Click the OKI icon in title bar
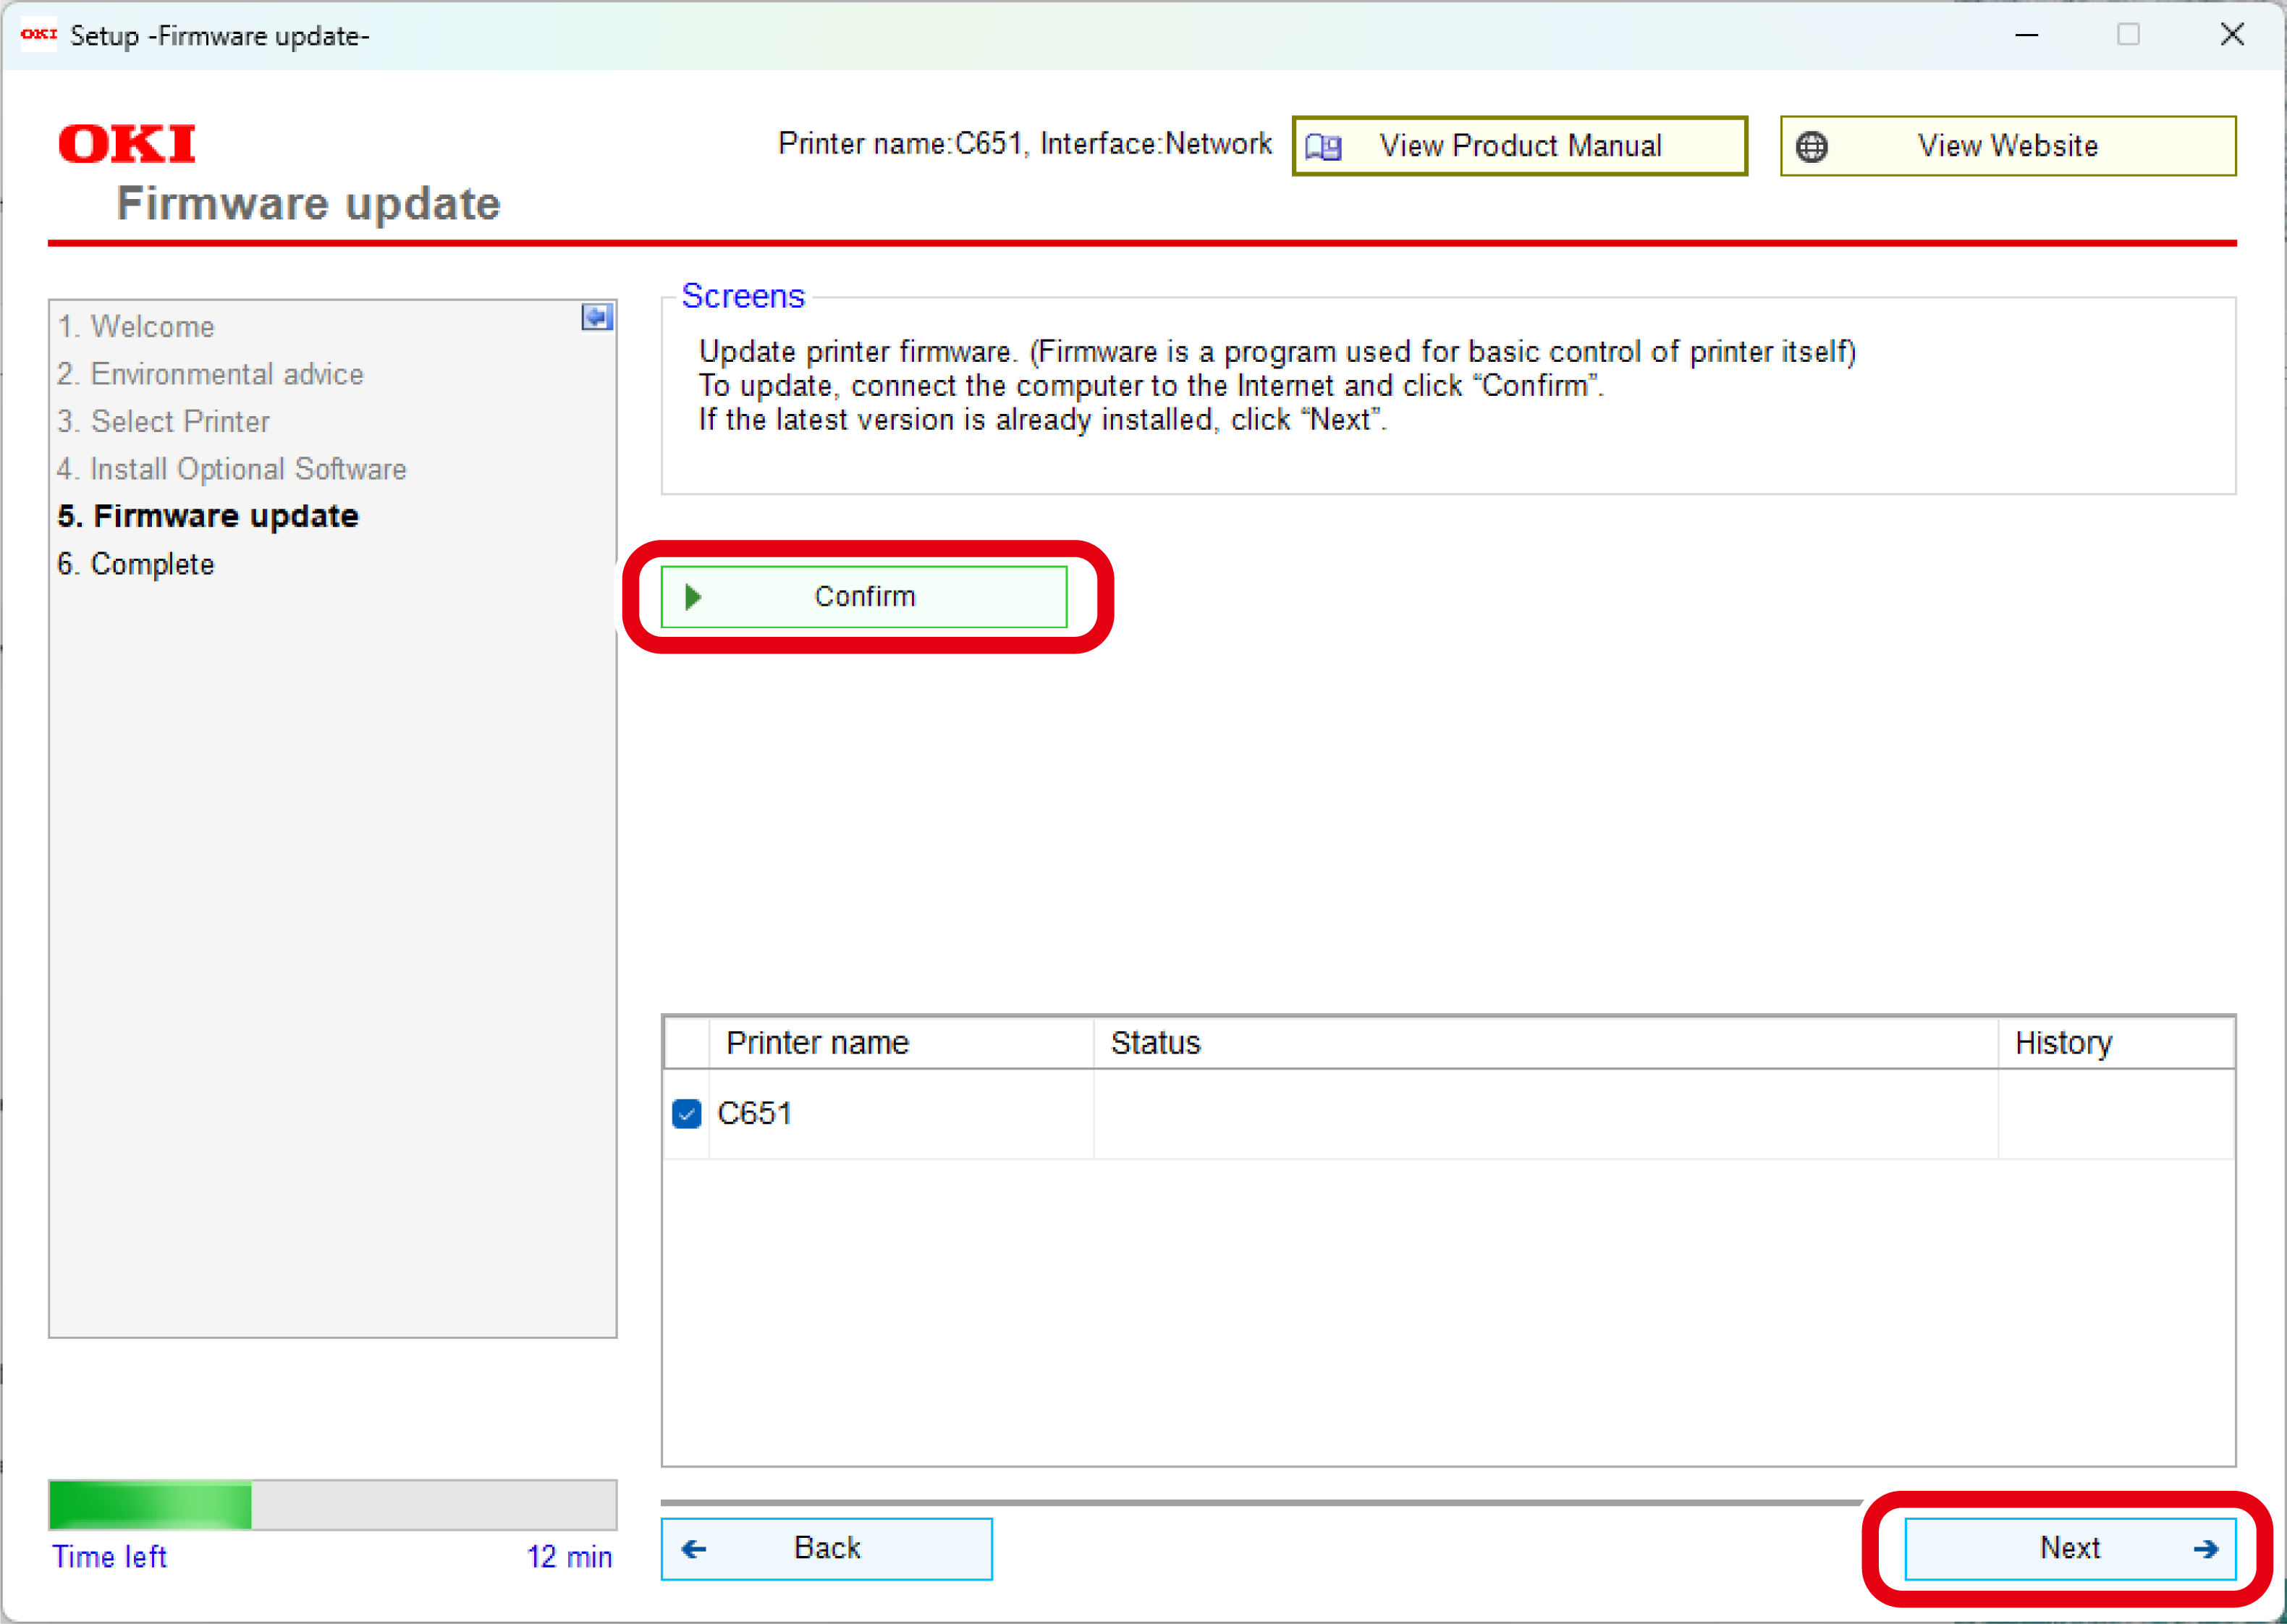Screen dimensions: 2287x1624 coord(39,35)
